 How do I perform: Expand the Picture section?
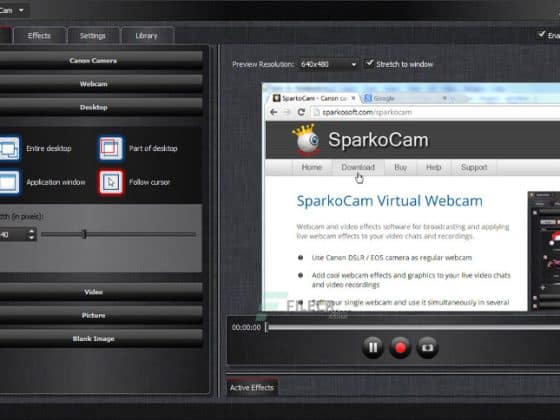tap(101, 315)
